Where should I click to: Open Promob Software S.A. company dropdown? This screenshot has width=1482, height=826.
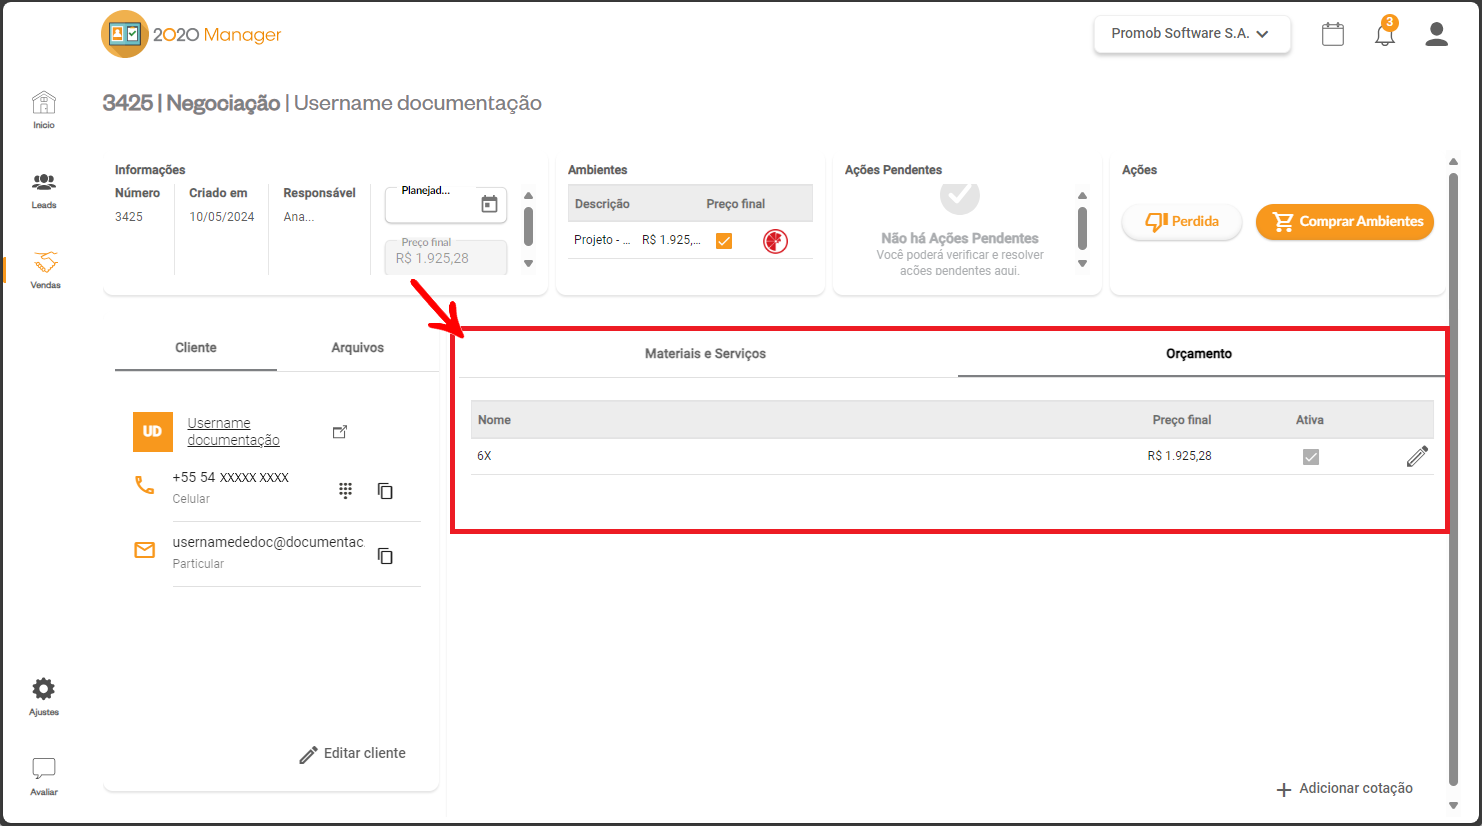point(1192,34)
